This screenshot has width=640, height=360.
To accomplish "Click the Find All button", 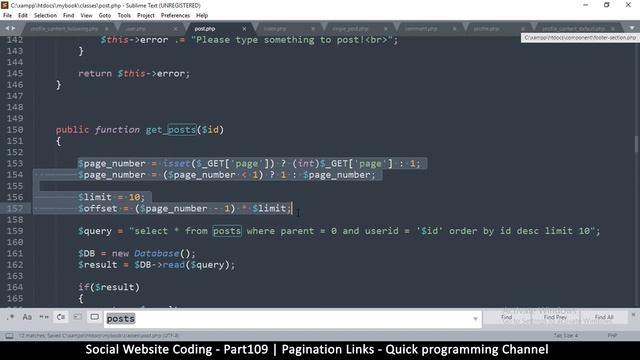I will point(604,317).
